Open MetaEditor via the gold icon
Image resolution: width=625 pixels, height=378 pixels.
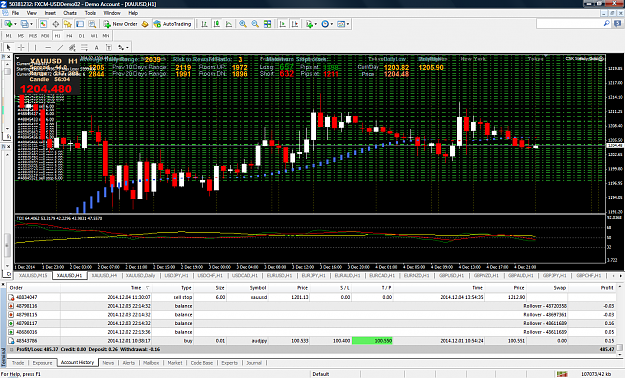(145, 24)
